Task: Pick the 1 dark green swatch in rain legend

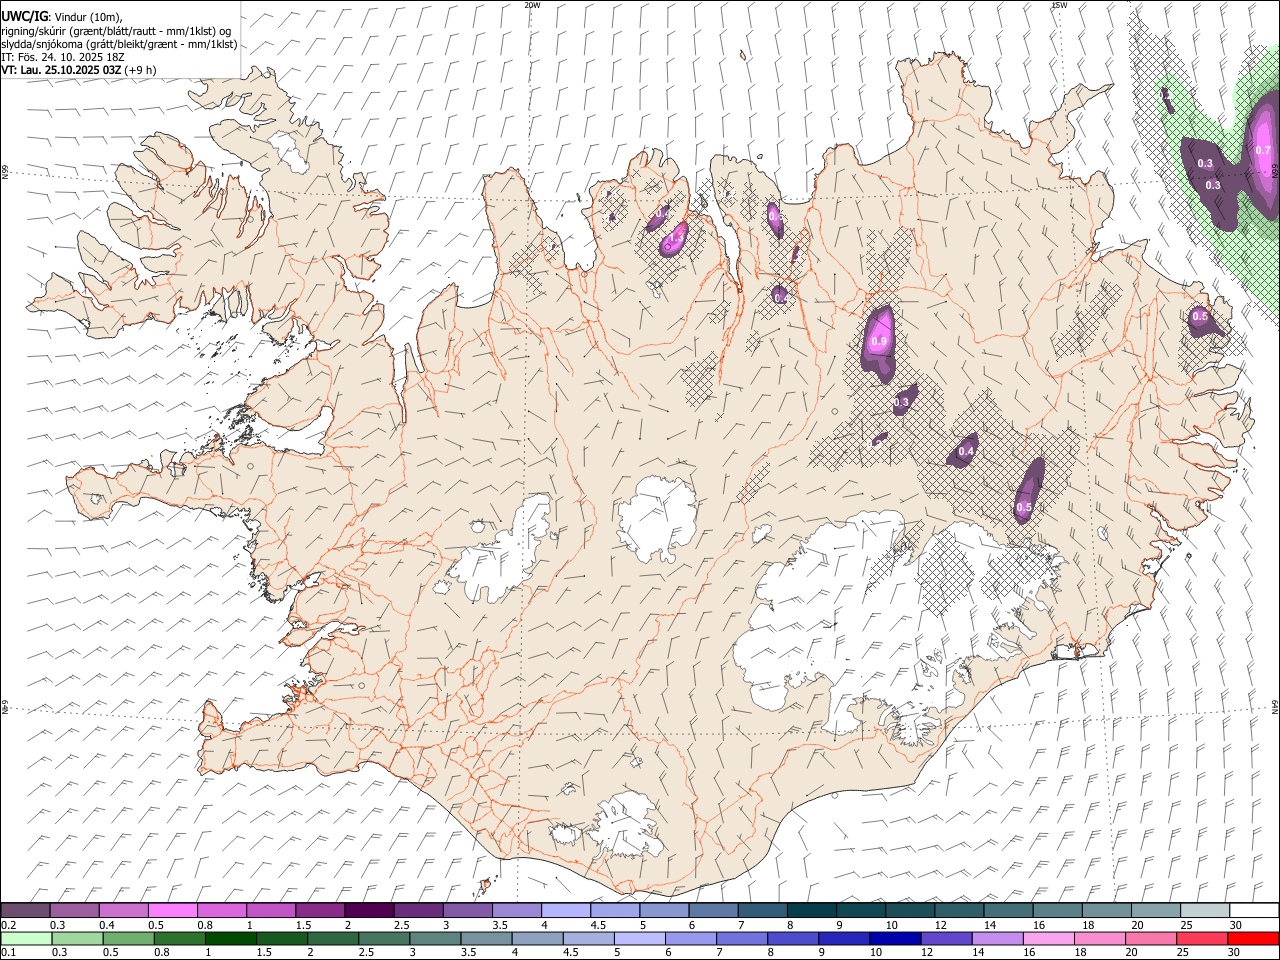Action: pyautogui.click(x=231, y=938)
